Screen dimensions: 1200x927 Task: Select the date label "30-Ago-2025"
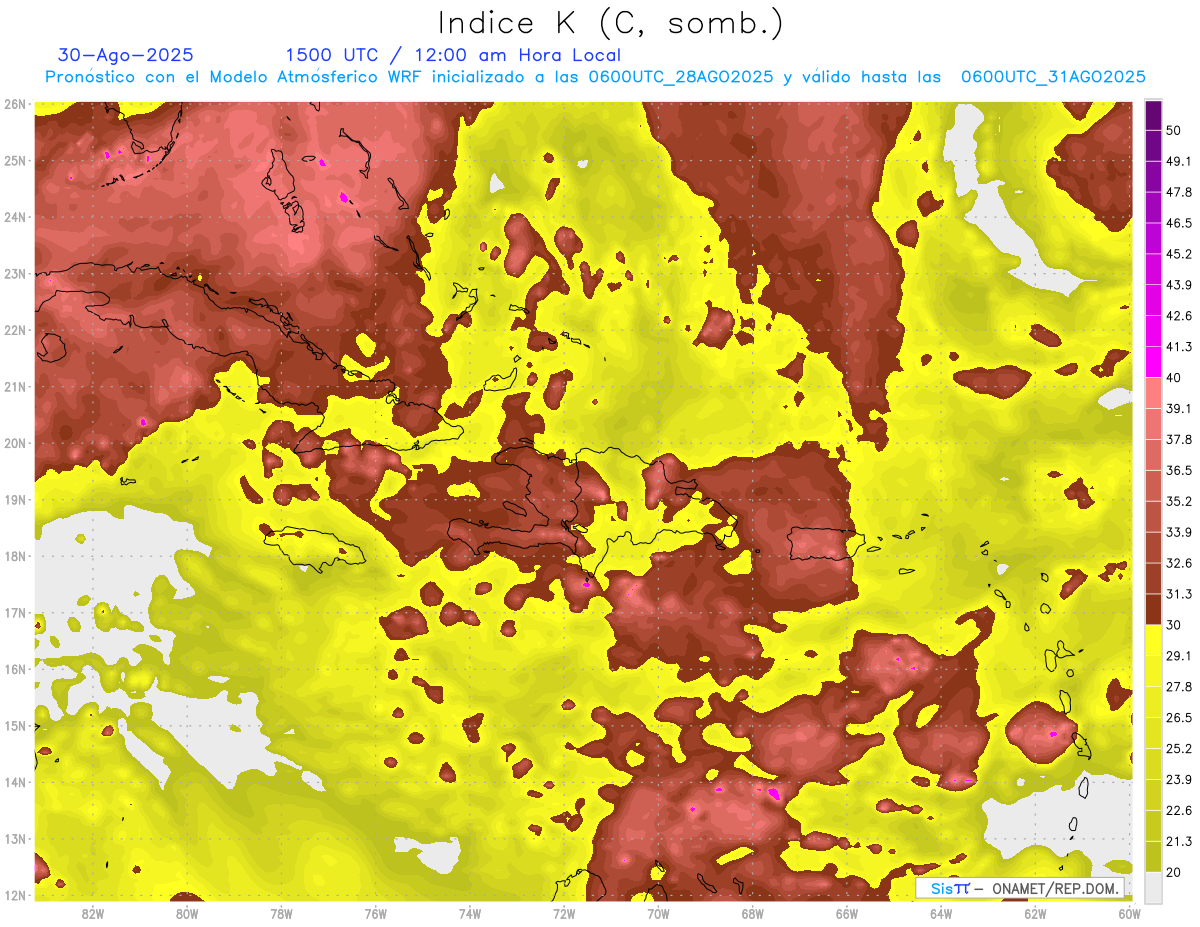click(126, 55)
